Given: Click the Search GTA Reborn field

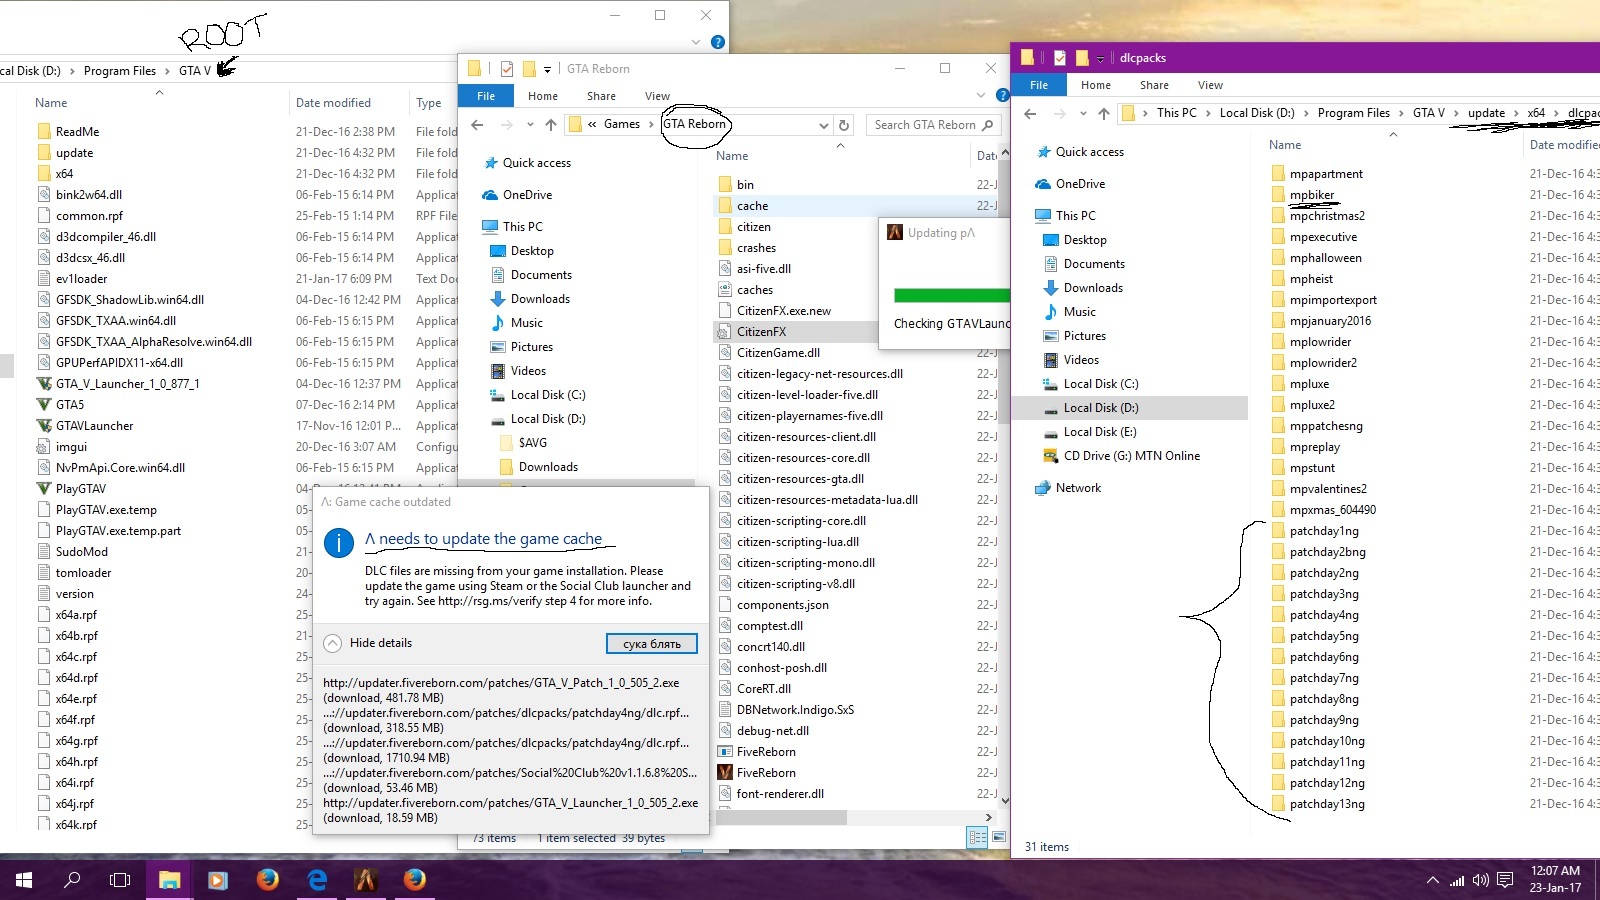Looking at the screenshot, I should pyautogui.click(x=925, y=125).
